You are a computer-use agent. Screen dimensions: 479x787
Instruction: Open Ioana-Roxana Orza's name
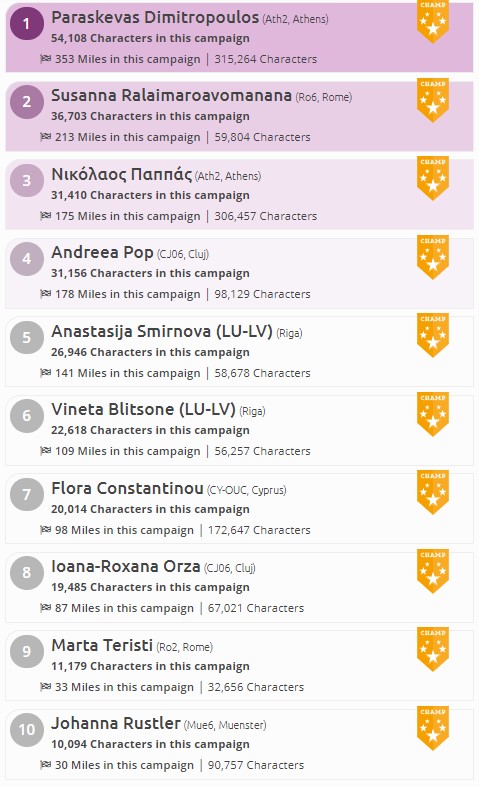pyautogui.click(x=126, y=566)
